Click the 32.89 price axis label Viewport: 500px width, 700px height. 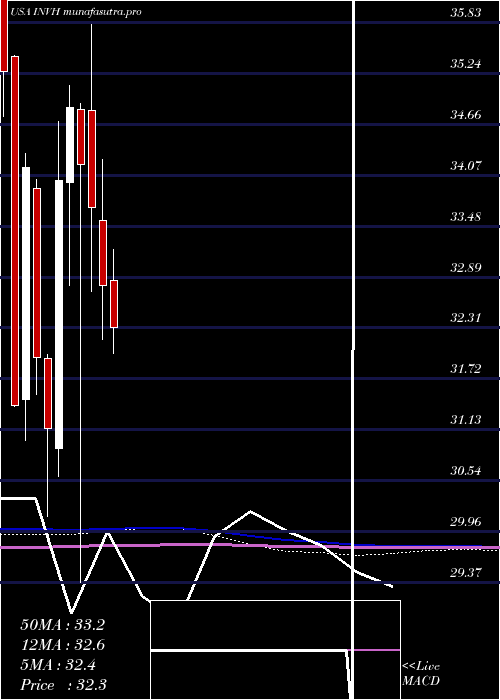(466, 268)
